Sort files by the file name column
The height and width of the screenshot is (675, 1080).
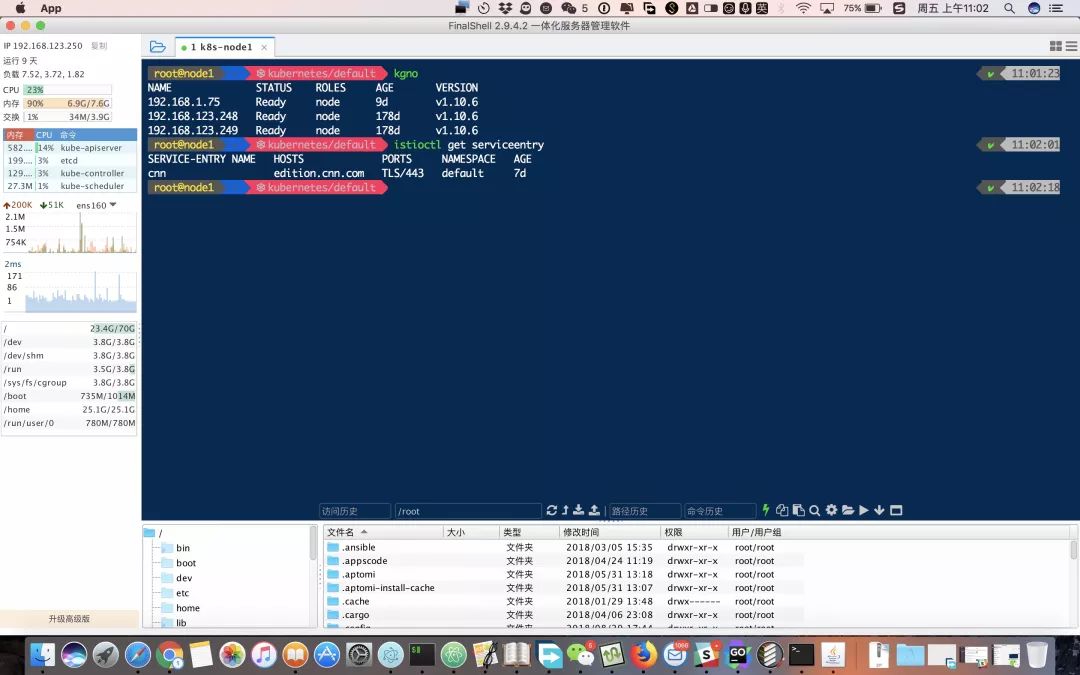(383, 532)
